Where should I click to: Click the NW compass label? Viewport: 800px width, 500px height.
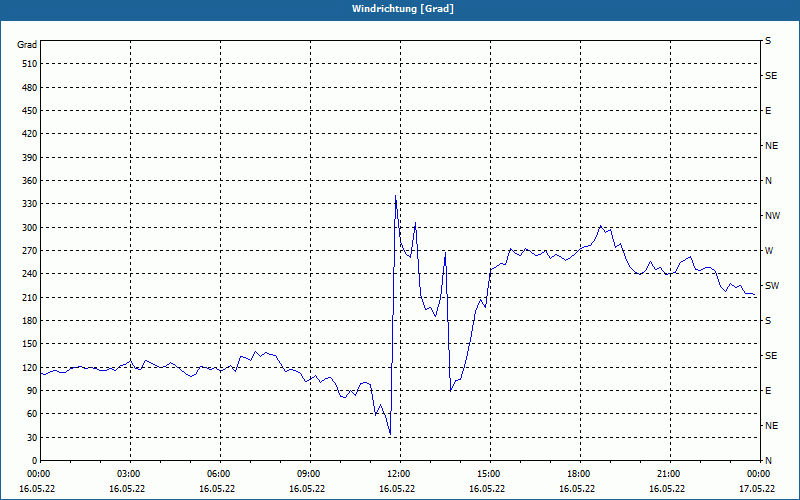pos(772,216)
